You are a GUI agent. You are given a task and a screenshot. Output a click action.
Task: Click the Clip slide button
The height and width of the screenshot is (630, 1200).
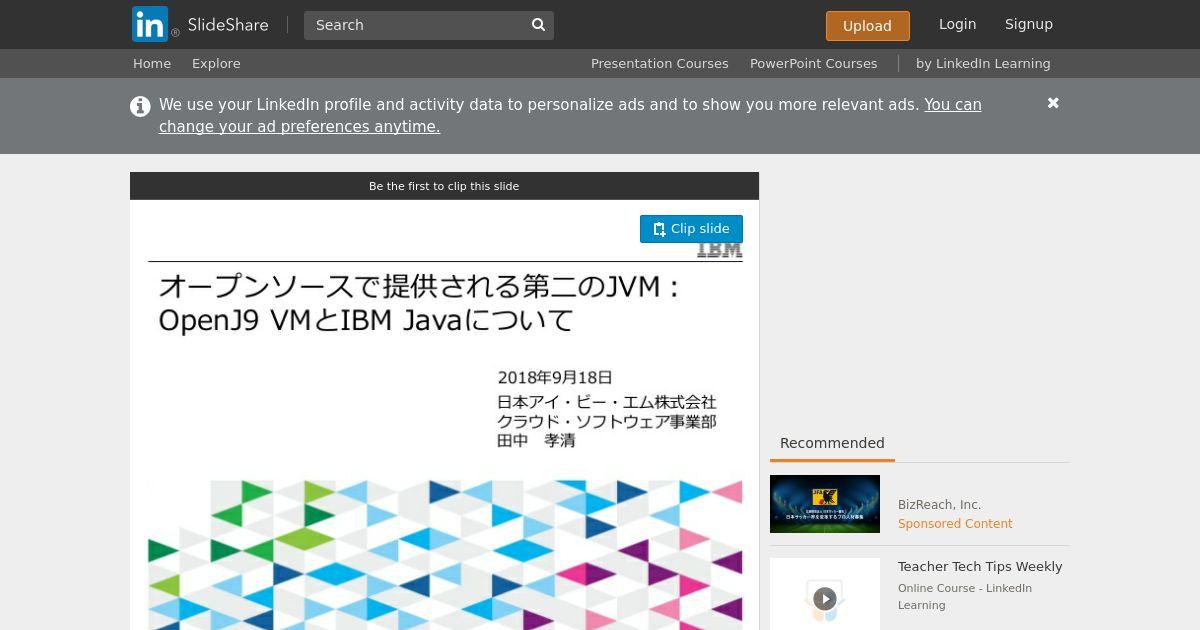(x=691, y=229)
